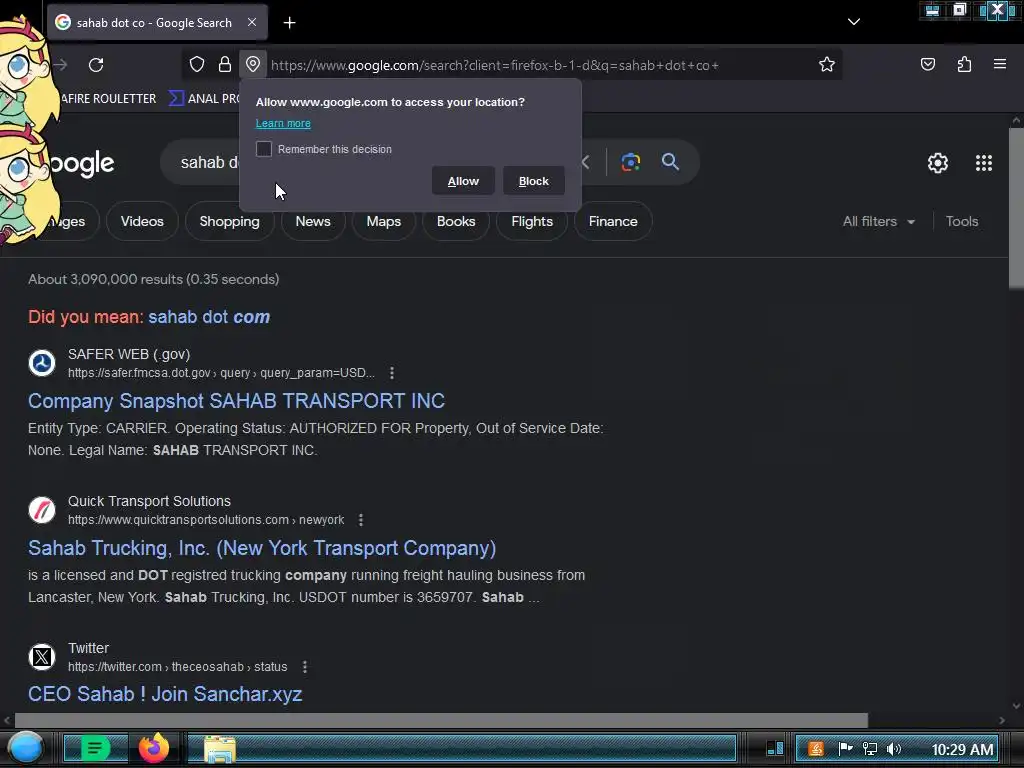Open options dots for Twitter result
Viewport: 1024px width, 768px height.
pos(305,667)
